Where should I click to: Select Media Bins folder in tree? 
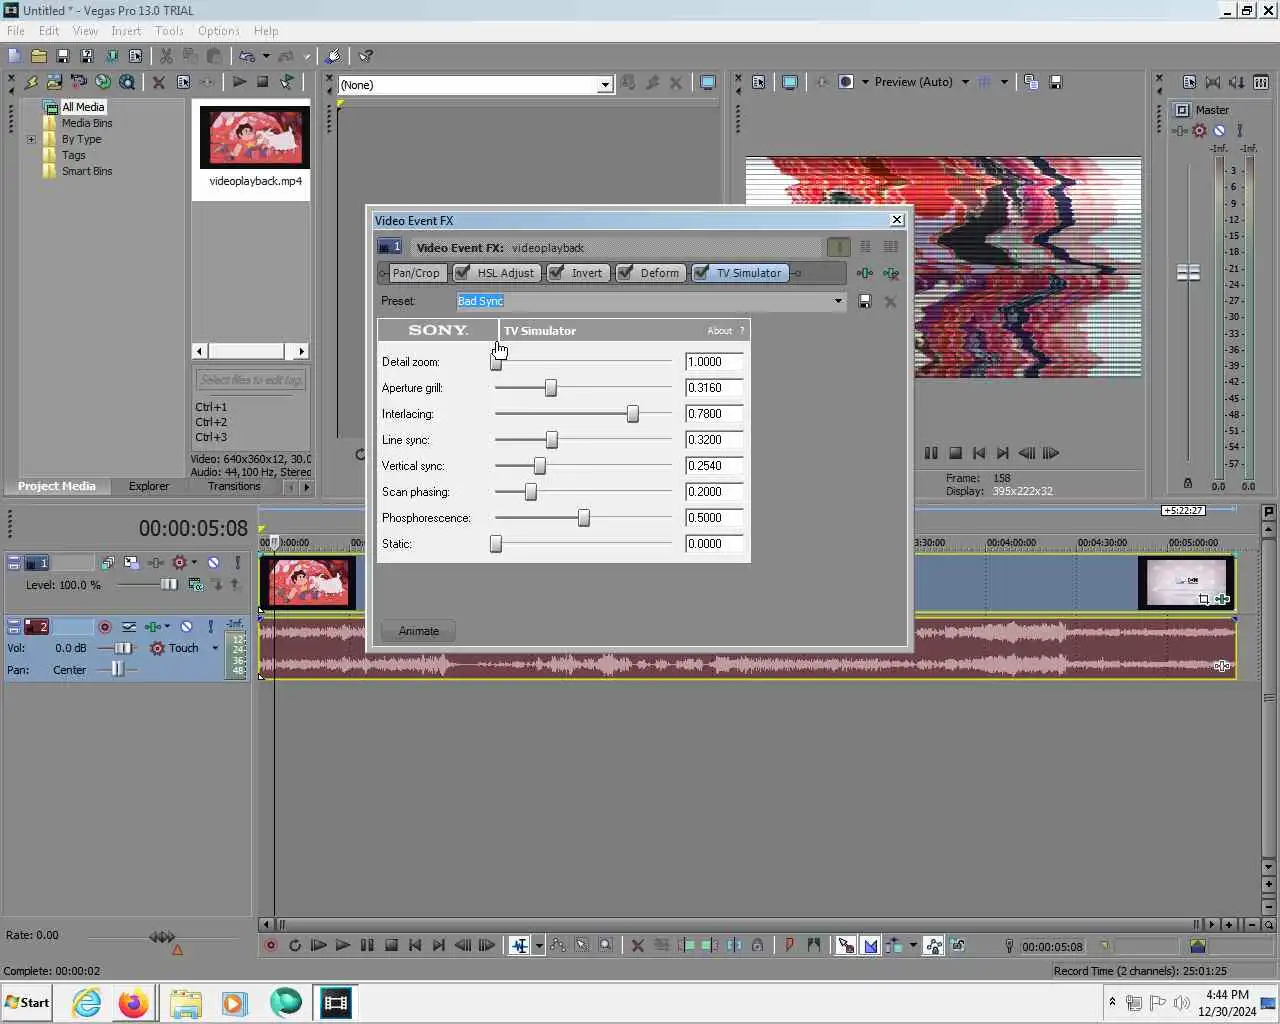point(87,123)
